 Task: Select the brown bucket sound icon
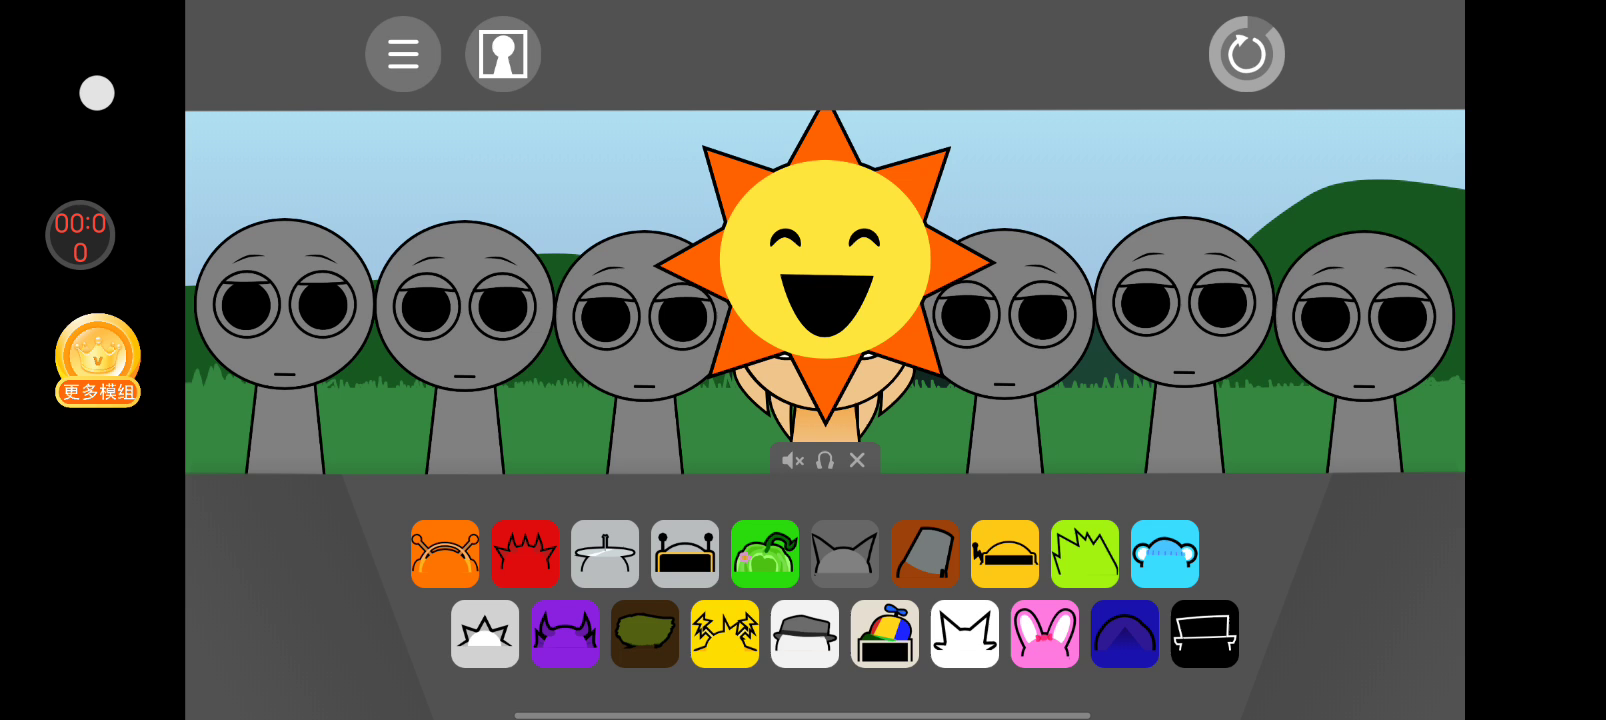(x=925, y=554)
